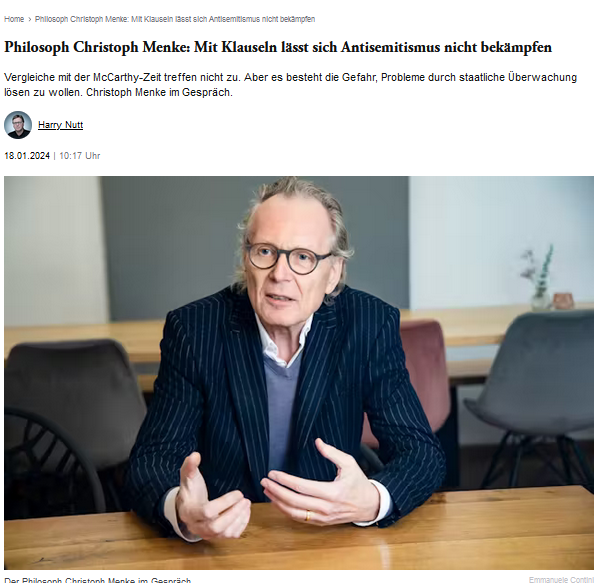Click the caption Der Philosoph Christoph Menke

pos(97,580)
